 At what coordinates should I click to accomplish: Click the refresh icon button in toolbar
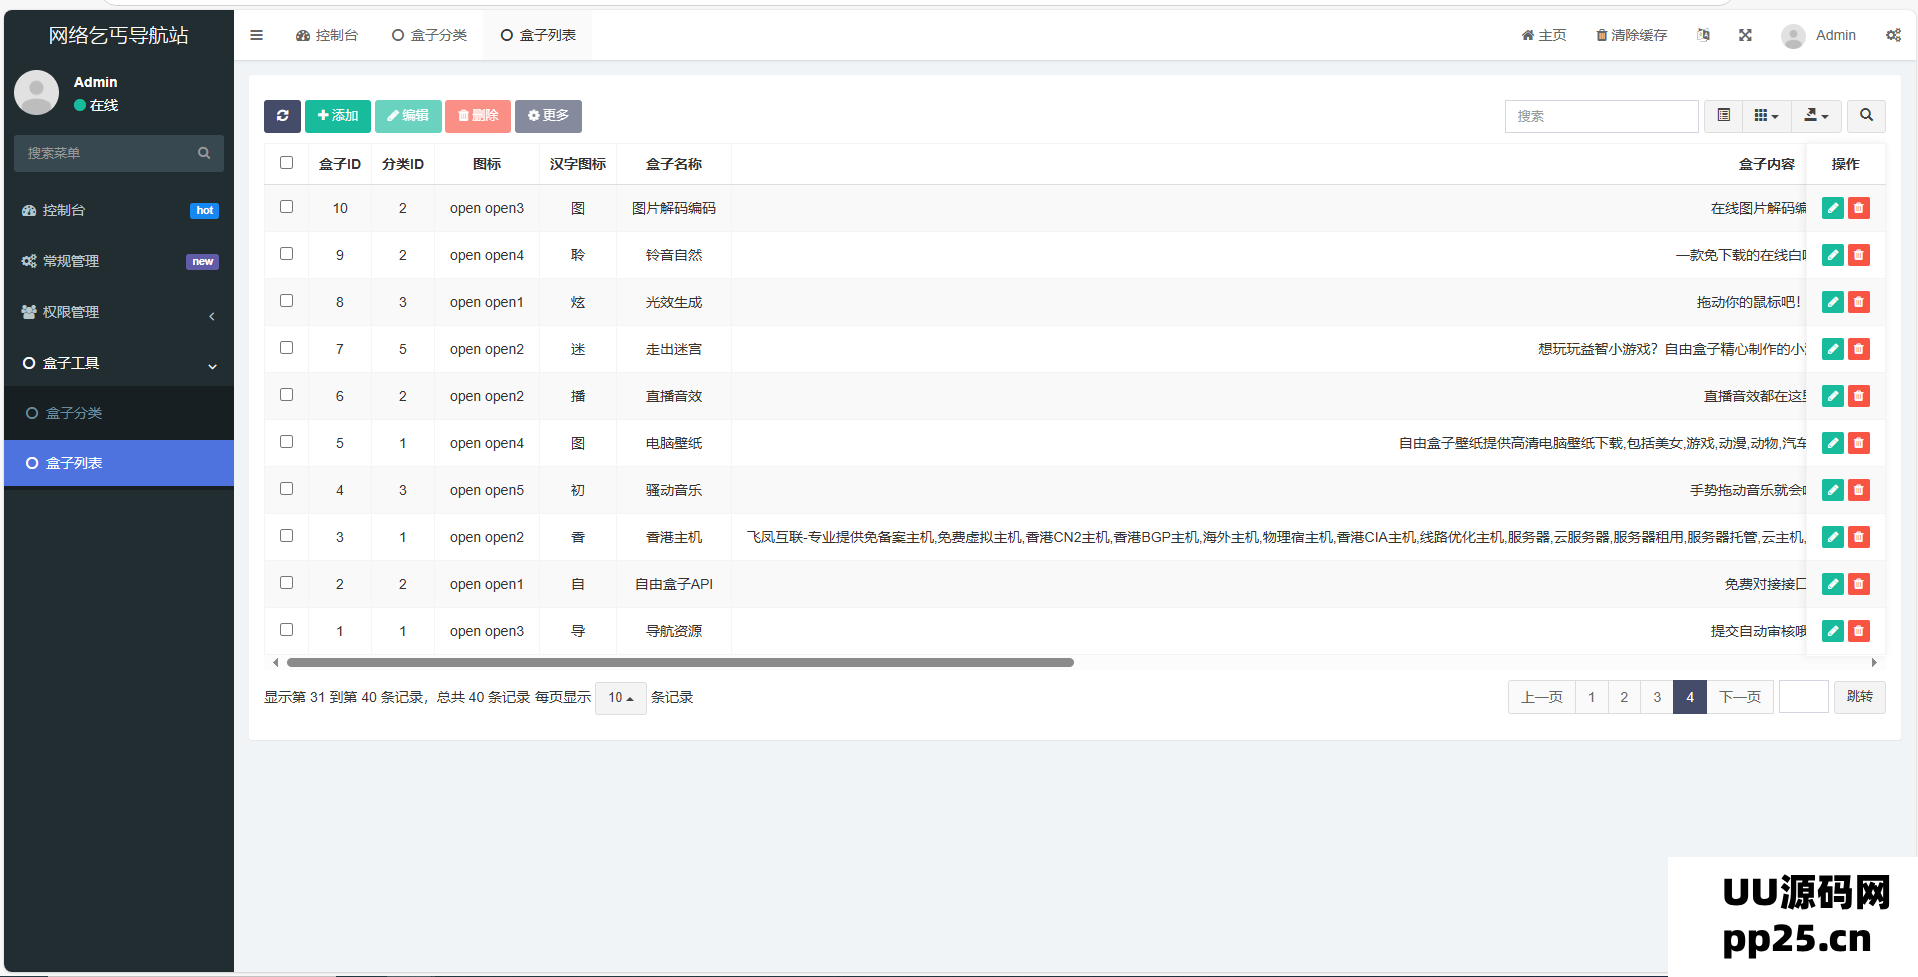tap(282, 116)
